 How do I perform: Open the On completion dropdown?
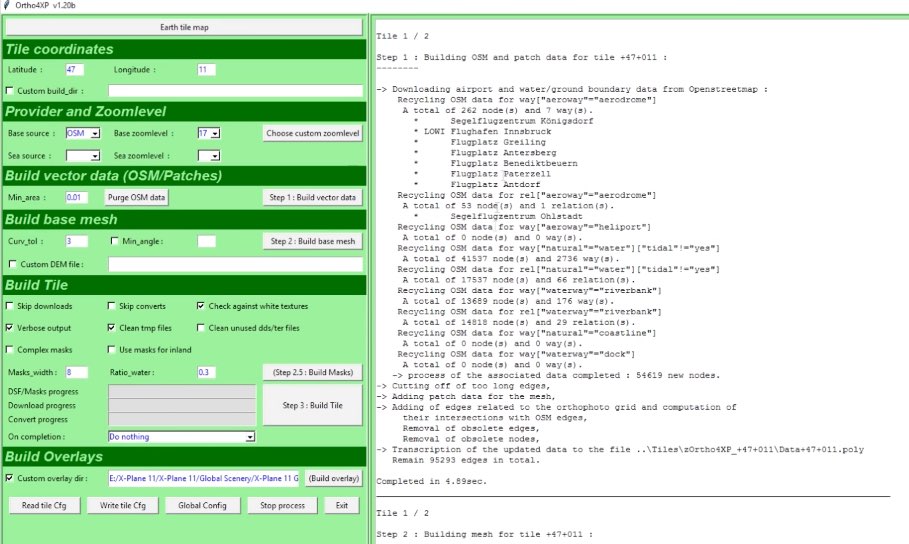(250, 437)
